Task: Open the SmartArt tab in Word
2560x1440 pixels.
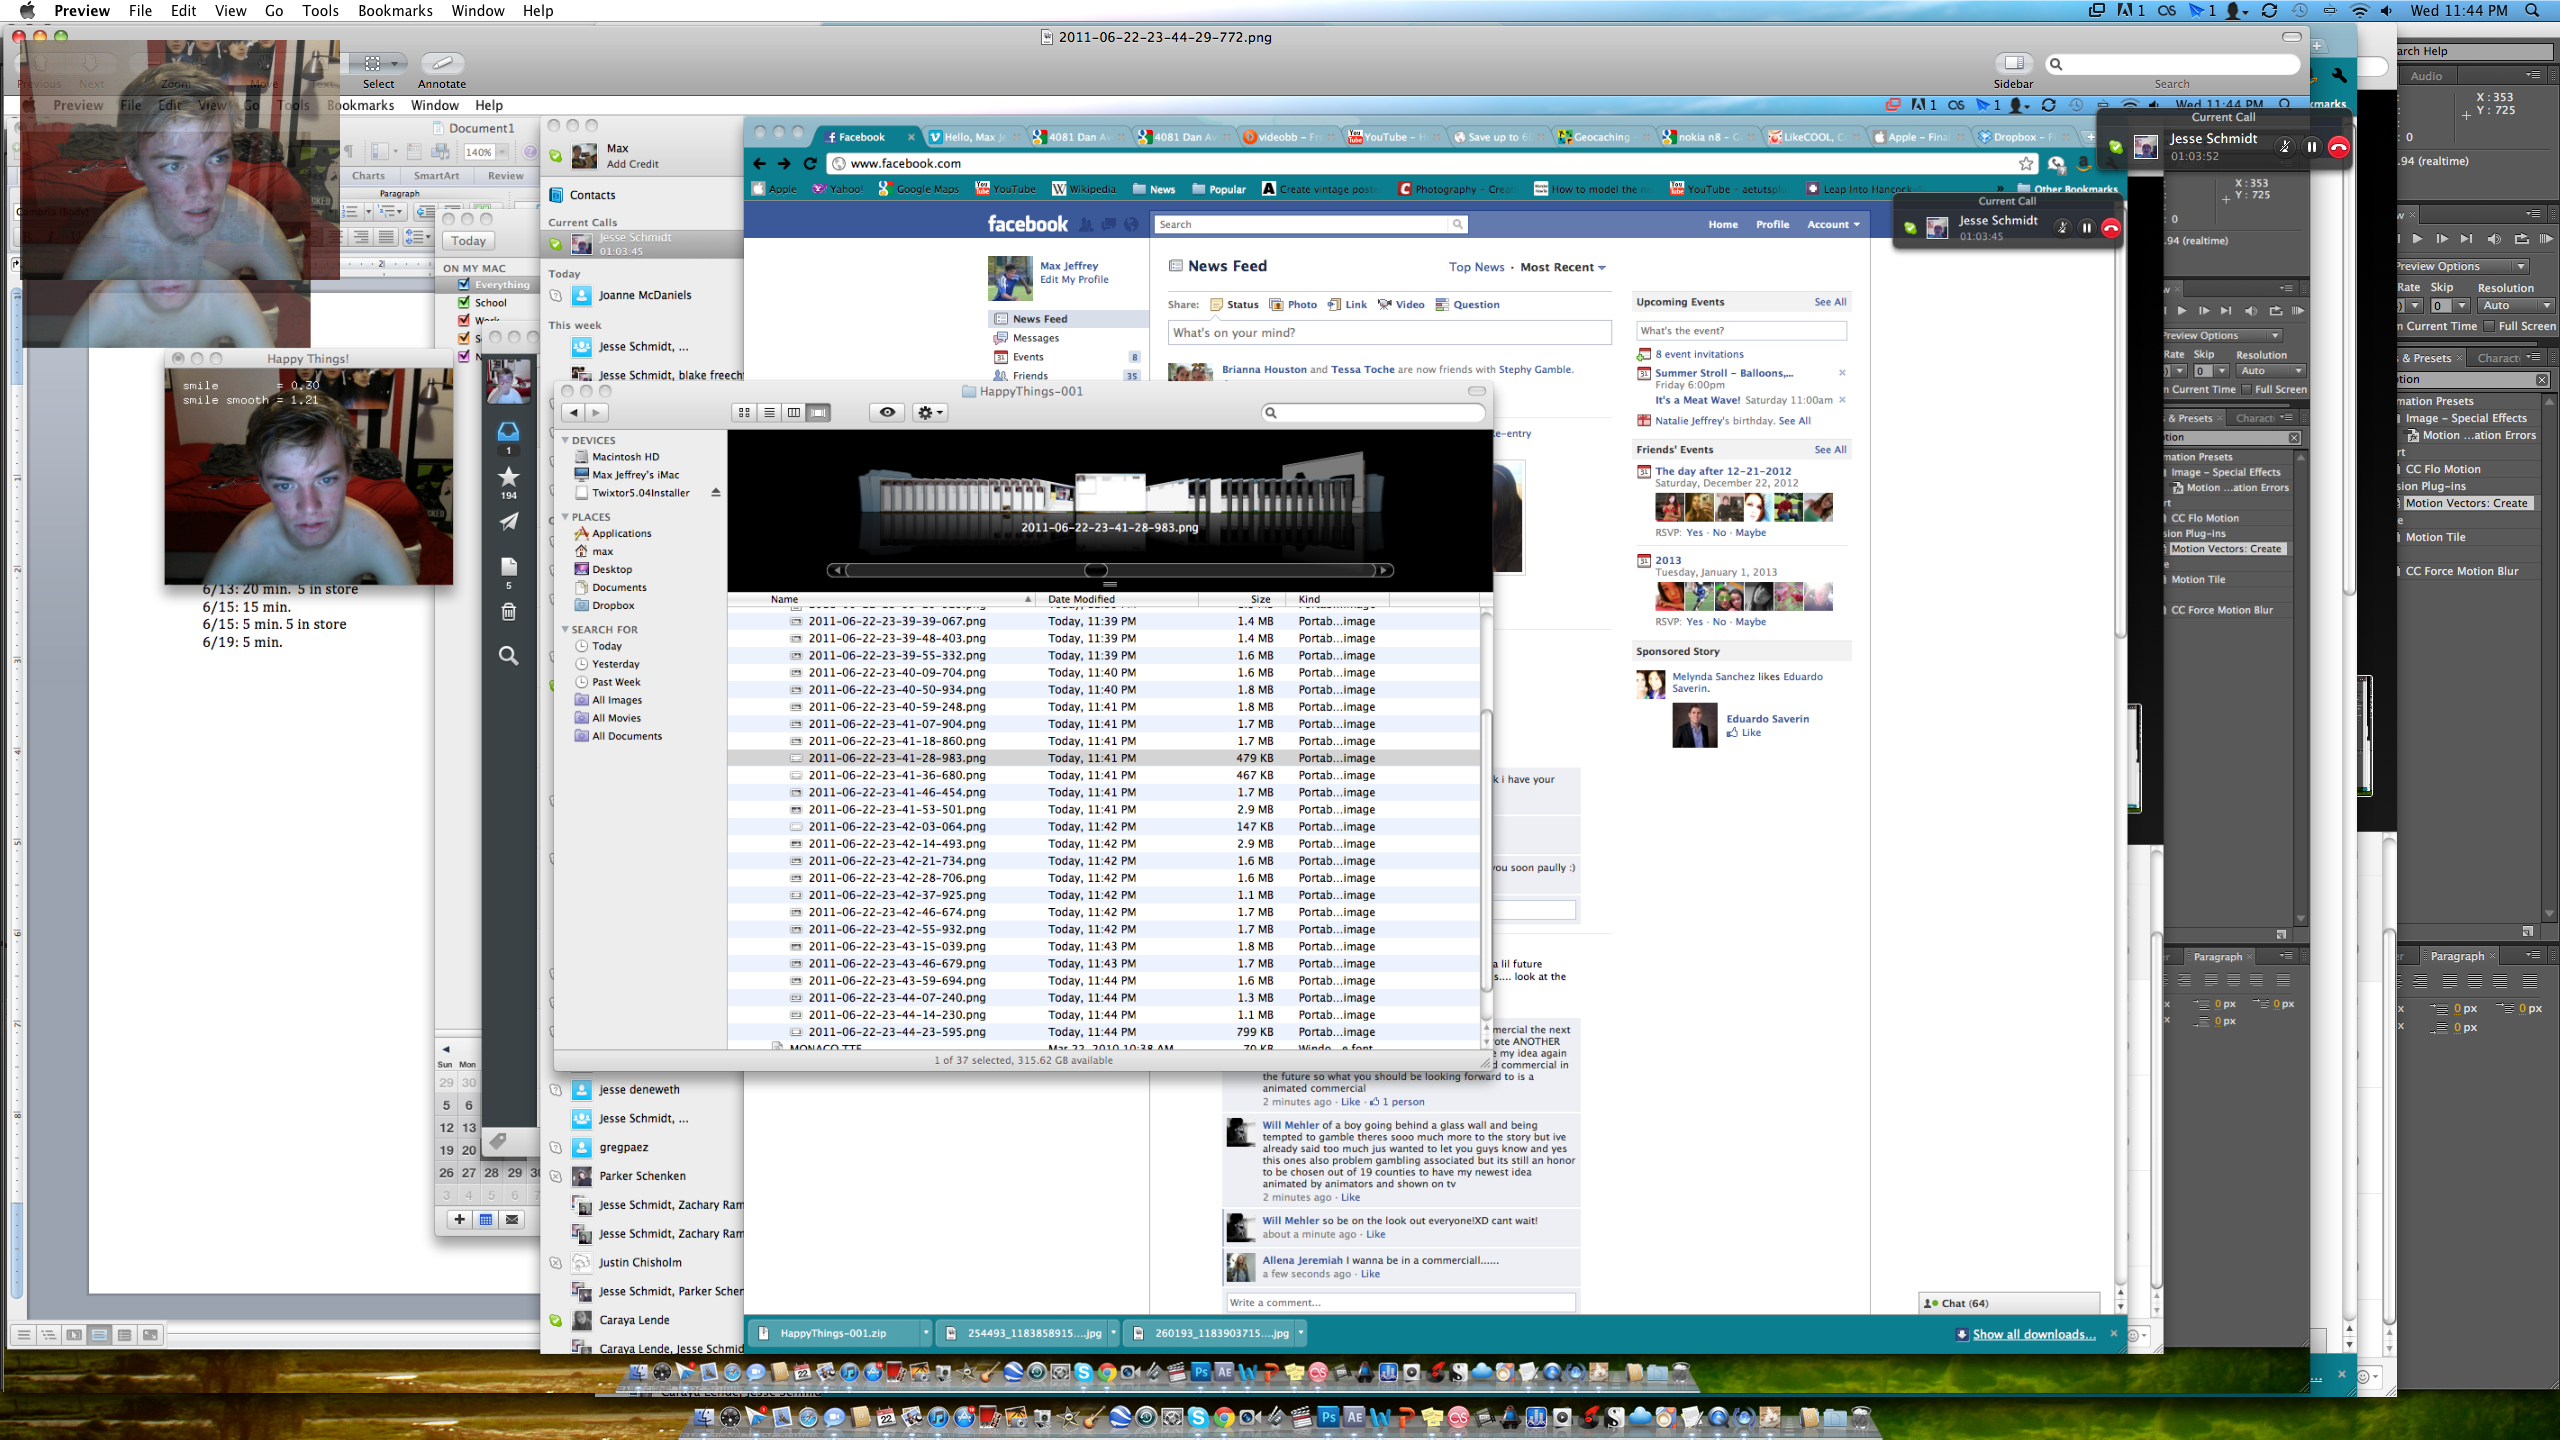Action: 436,176
